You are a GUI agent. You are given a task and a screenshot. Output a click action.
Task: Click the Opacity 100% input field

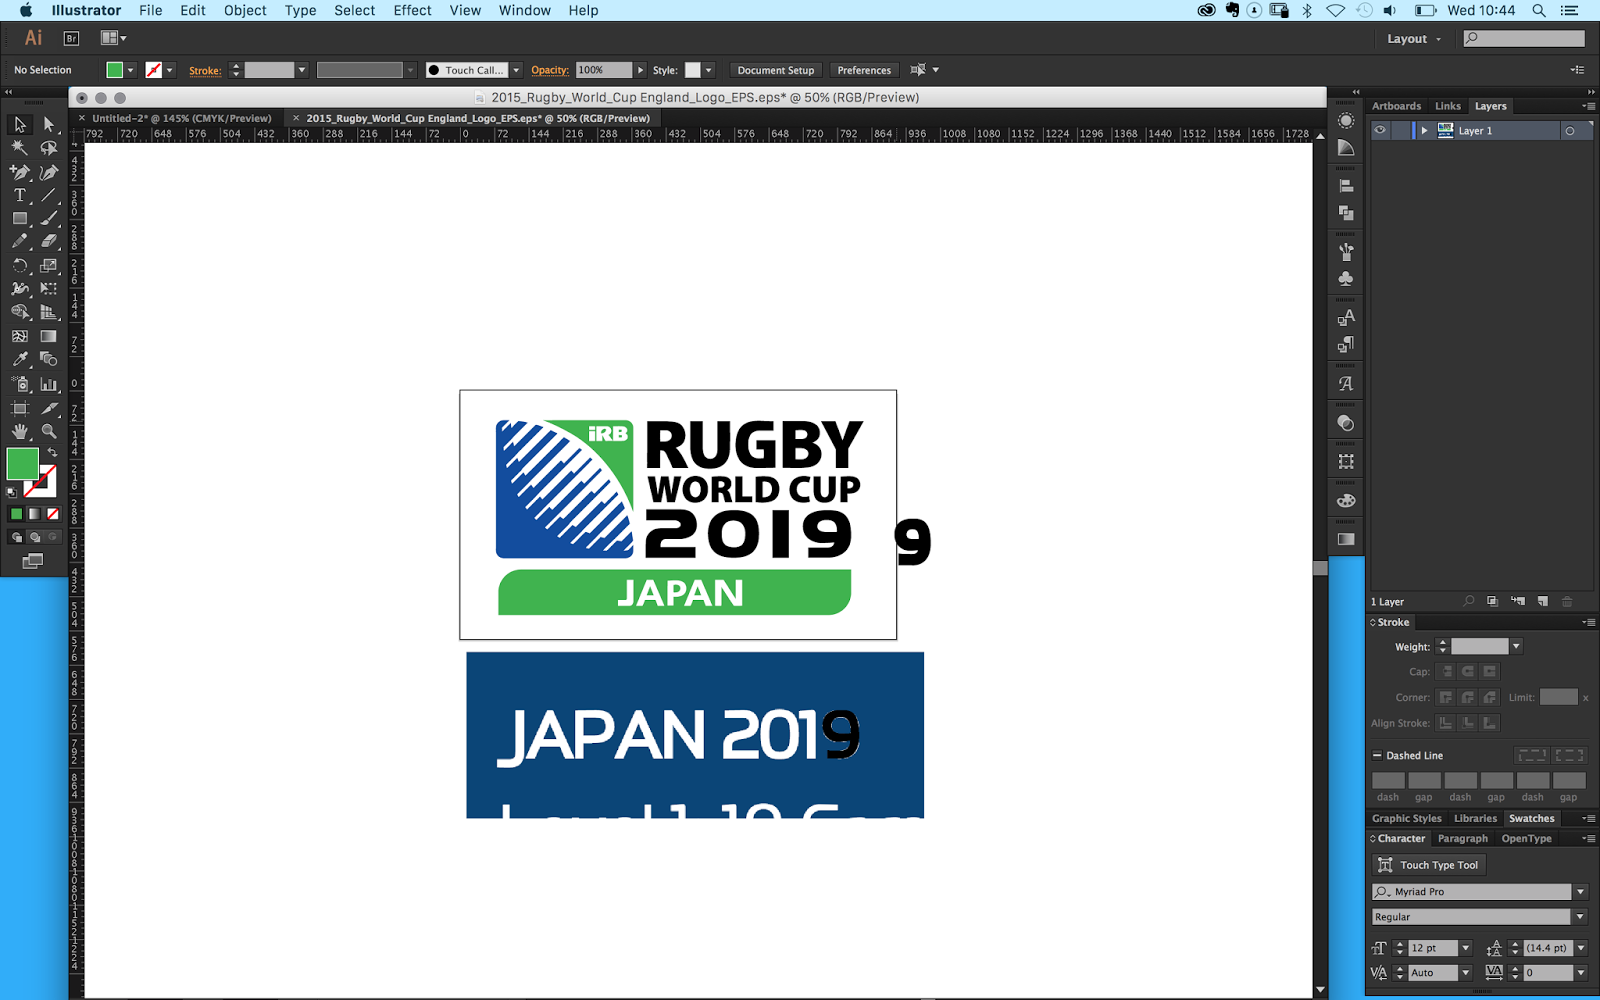click(x=604, y=70)
